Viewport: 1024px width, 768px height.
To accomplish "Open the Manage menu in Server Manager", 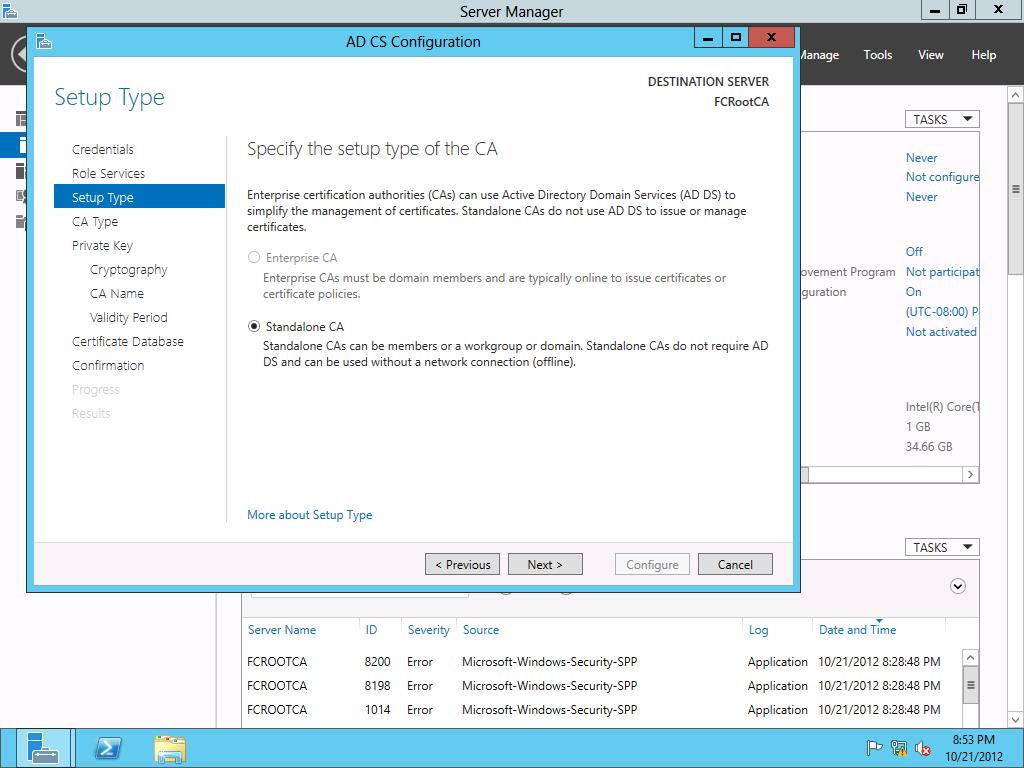I will click(x=820, y=55).
